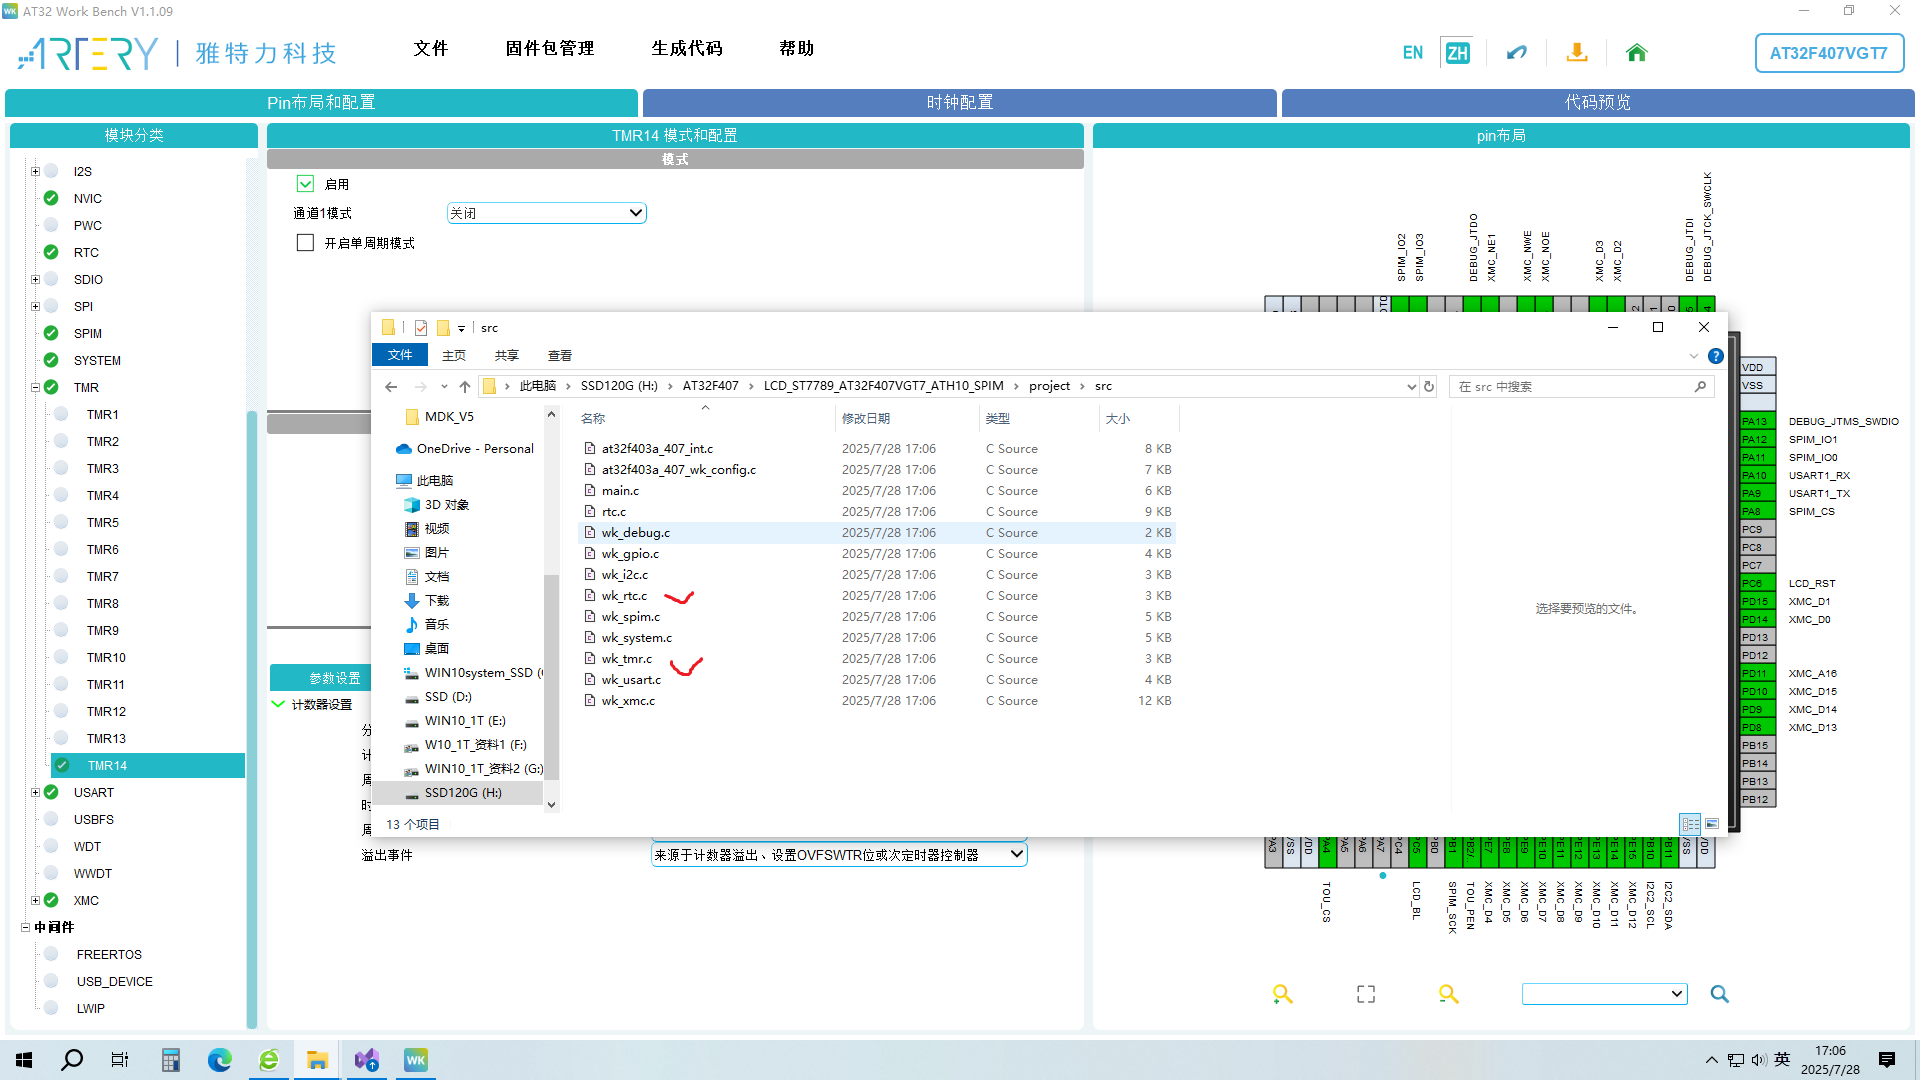
Task: Click the fit-to-view frame icon
Action: tap(1366, 993)
